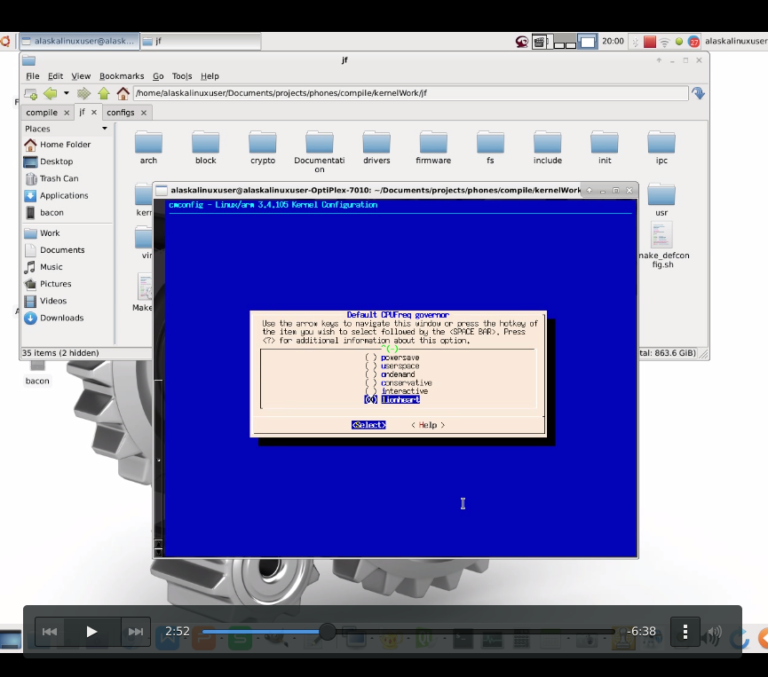The image size is (768, 677).
Task: Expand the Places sidebar dropdown
Action: click(x=104, y=129)
